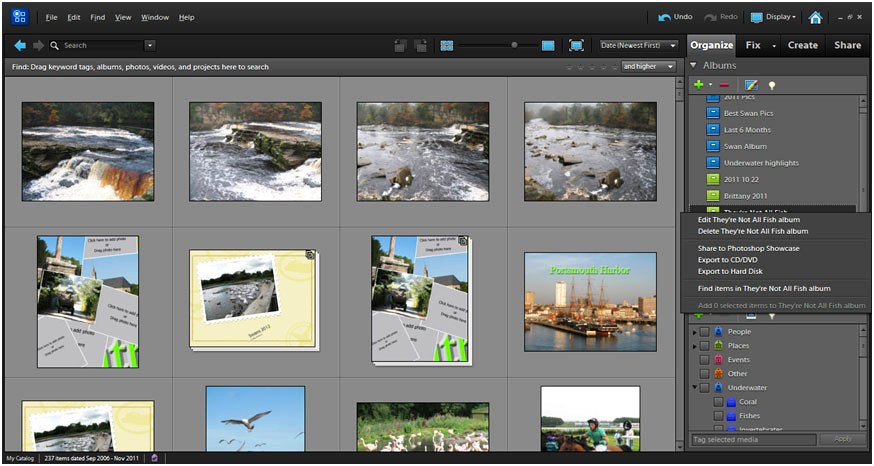Viewport: 874px width, 466px height.
Task: Check the Coral tag checkbox
Action: coord(718,401)
